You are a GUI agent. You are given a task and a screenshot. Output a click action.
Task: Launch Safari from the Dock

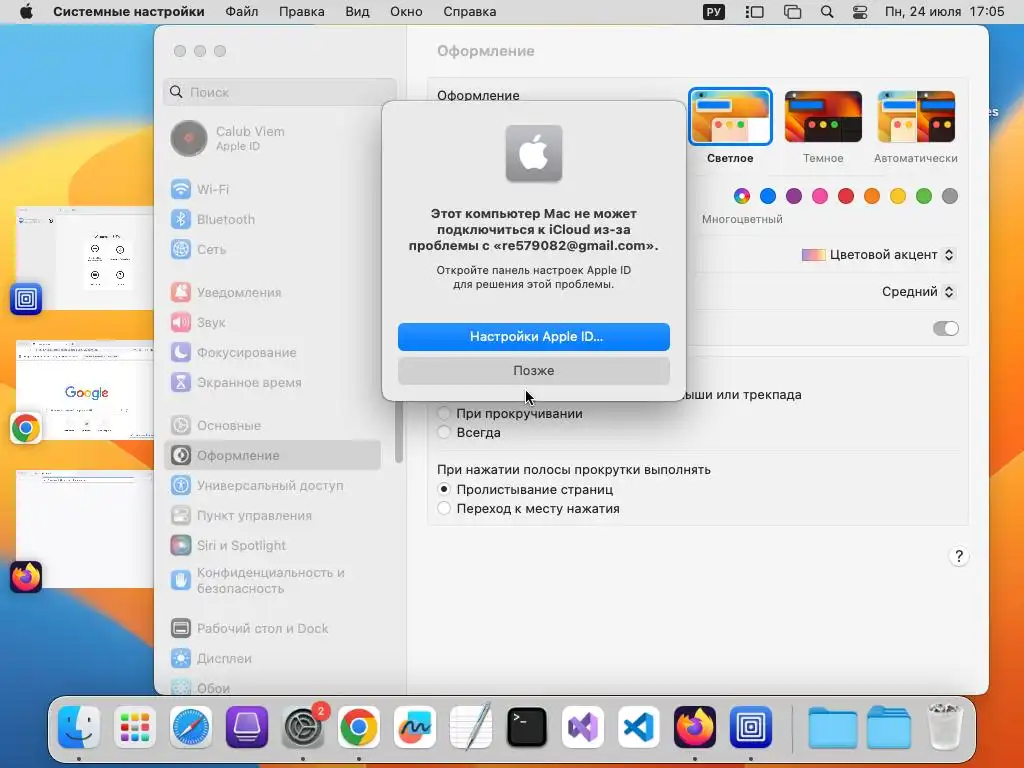[x=191, y=727]
